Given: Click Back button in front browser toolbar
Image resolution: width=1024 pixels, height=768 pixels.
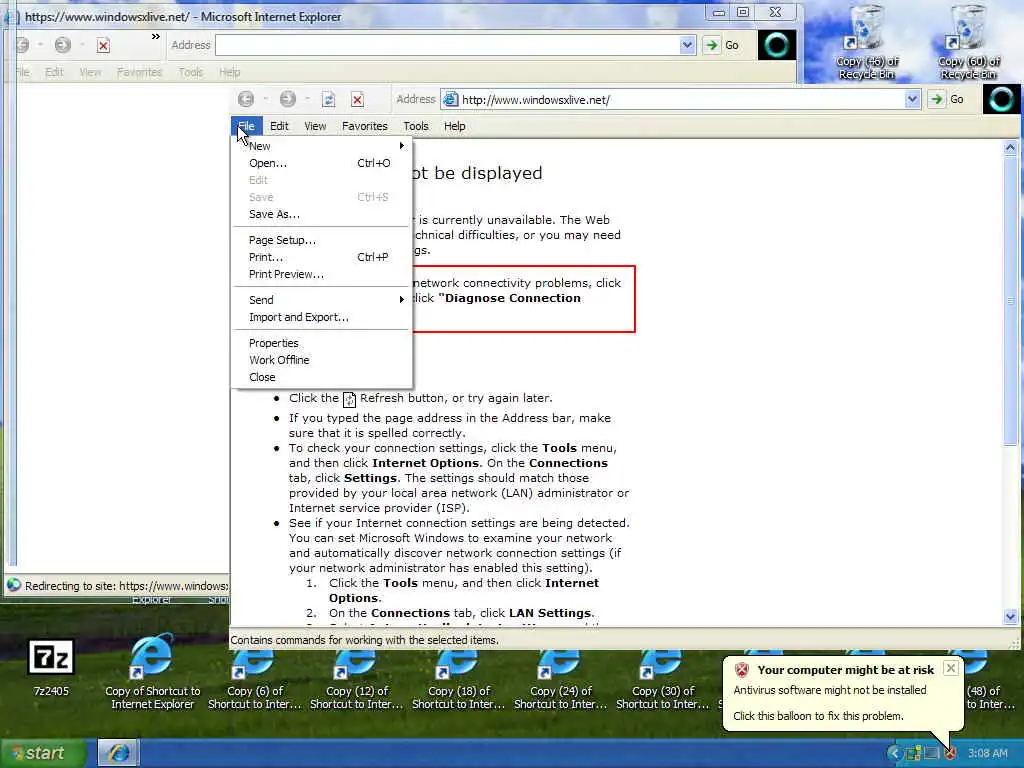Looking at the screenshot, I should 246,99.
